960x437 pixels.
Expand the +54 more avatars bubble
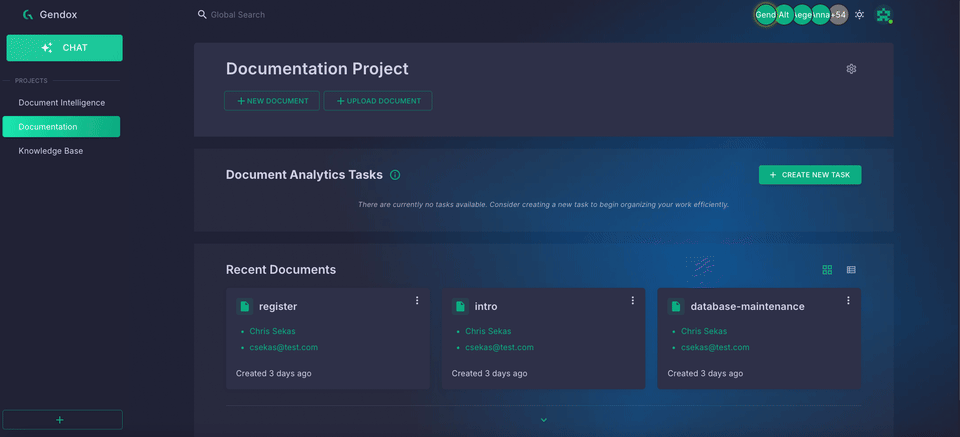point(839,15)
